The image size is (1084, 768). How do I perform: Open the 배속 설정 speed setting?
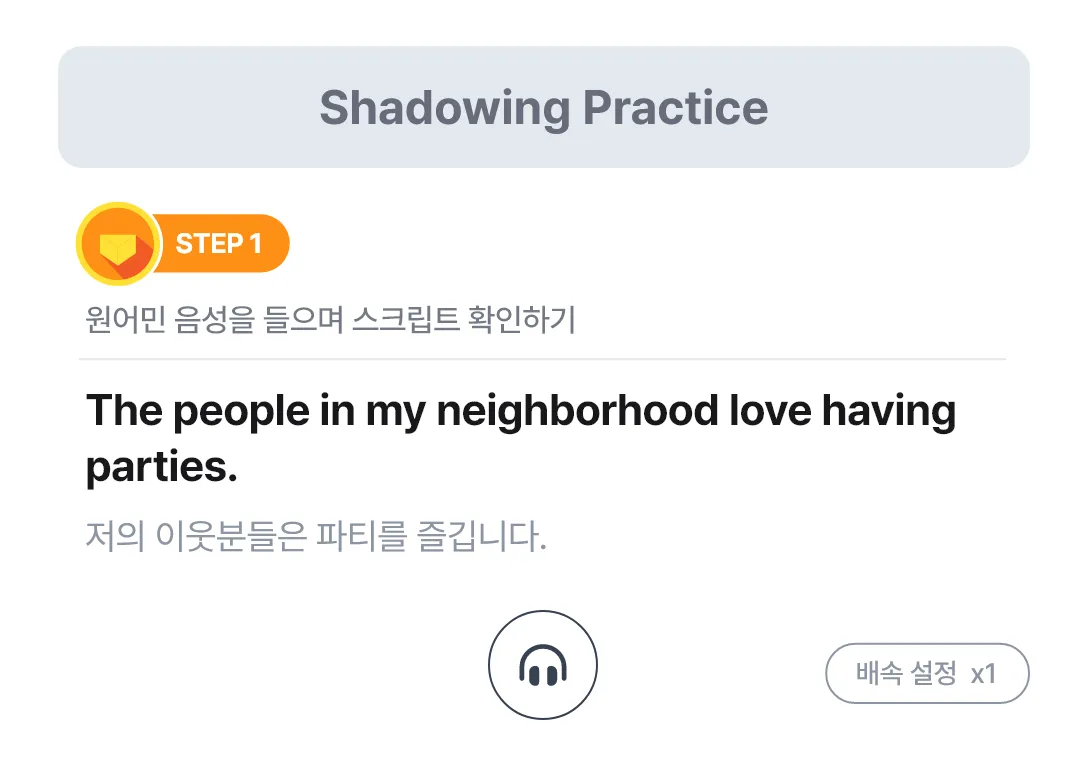(906, 673)
